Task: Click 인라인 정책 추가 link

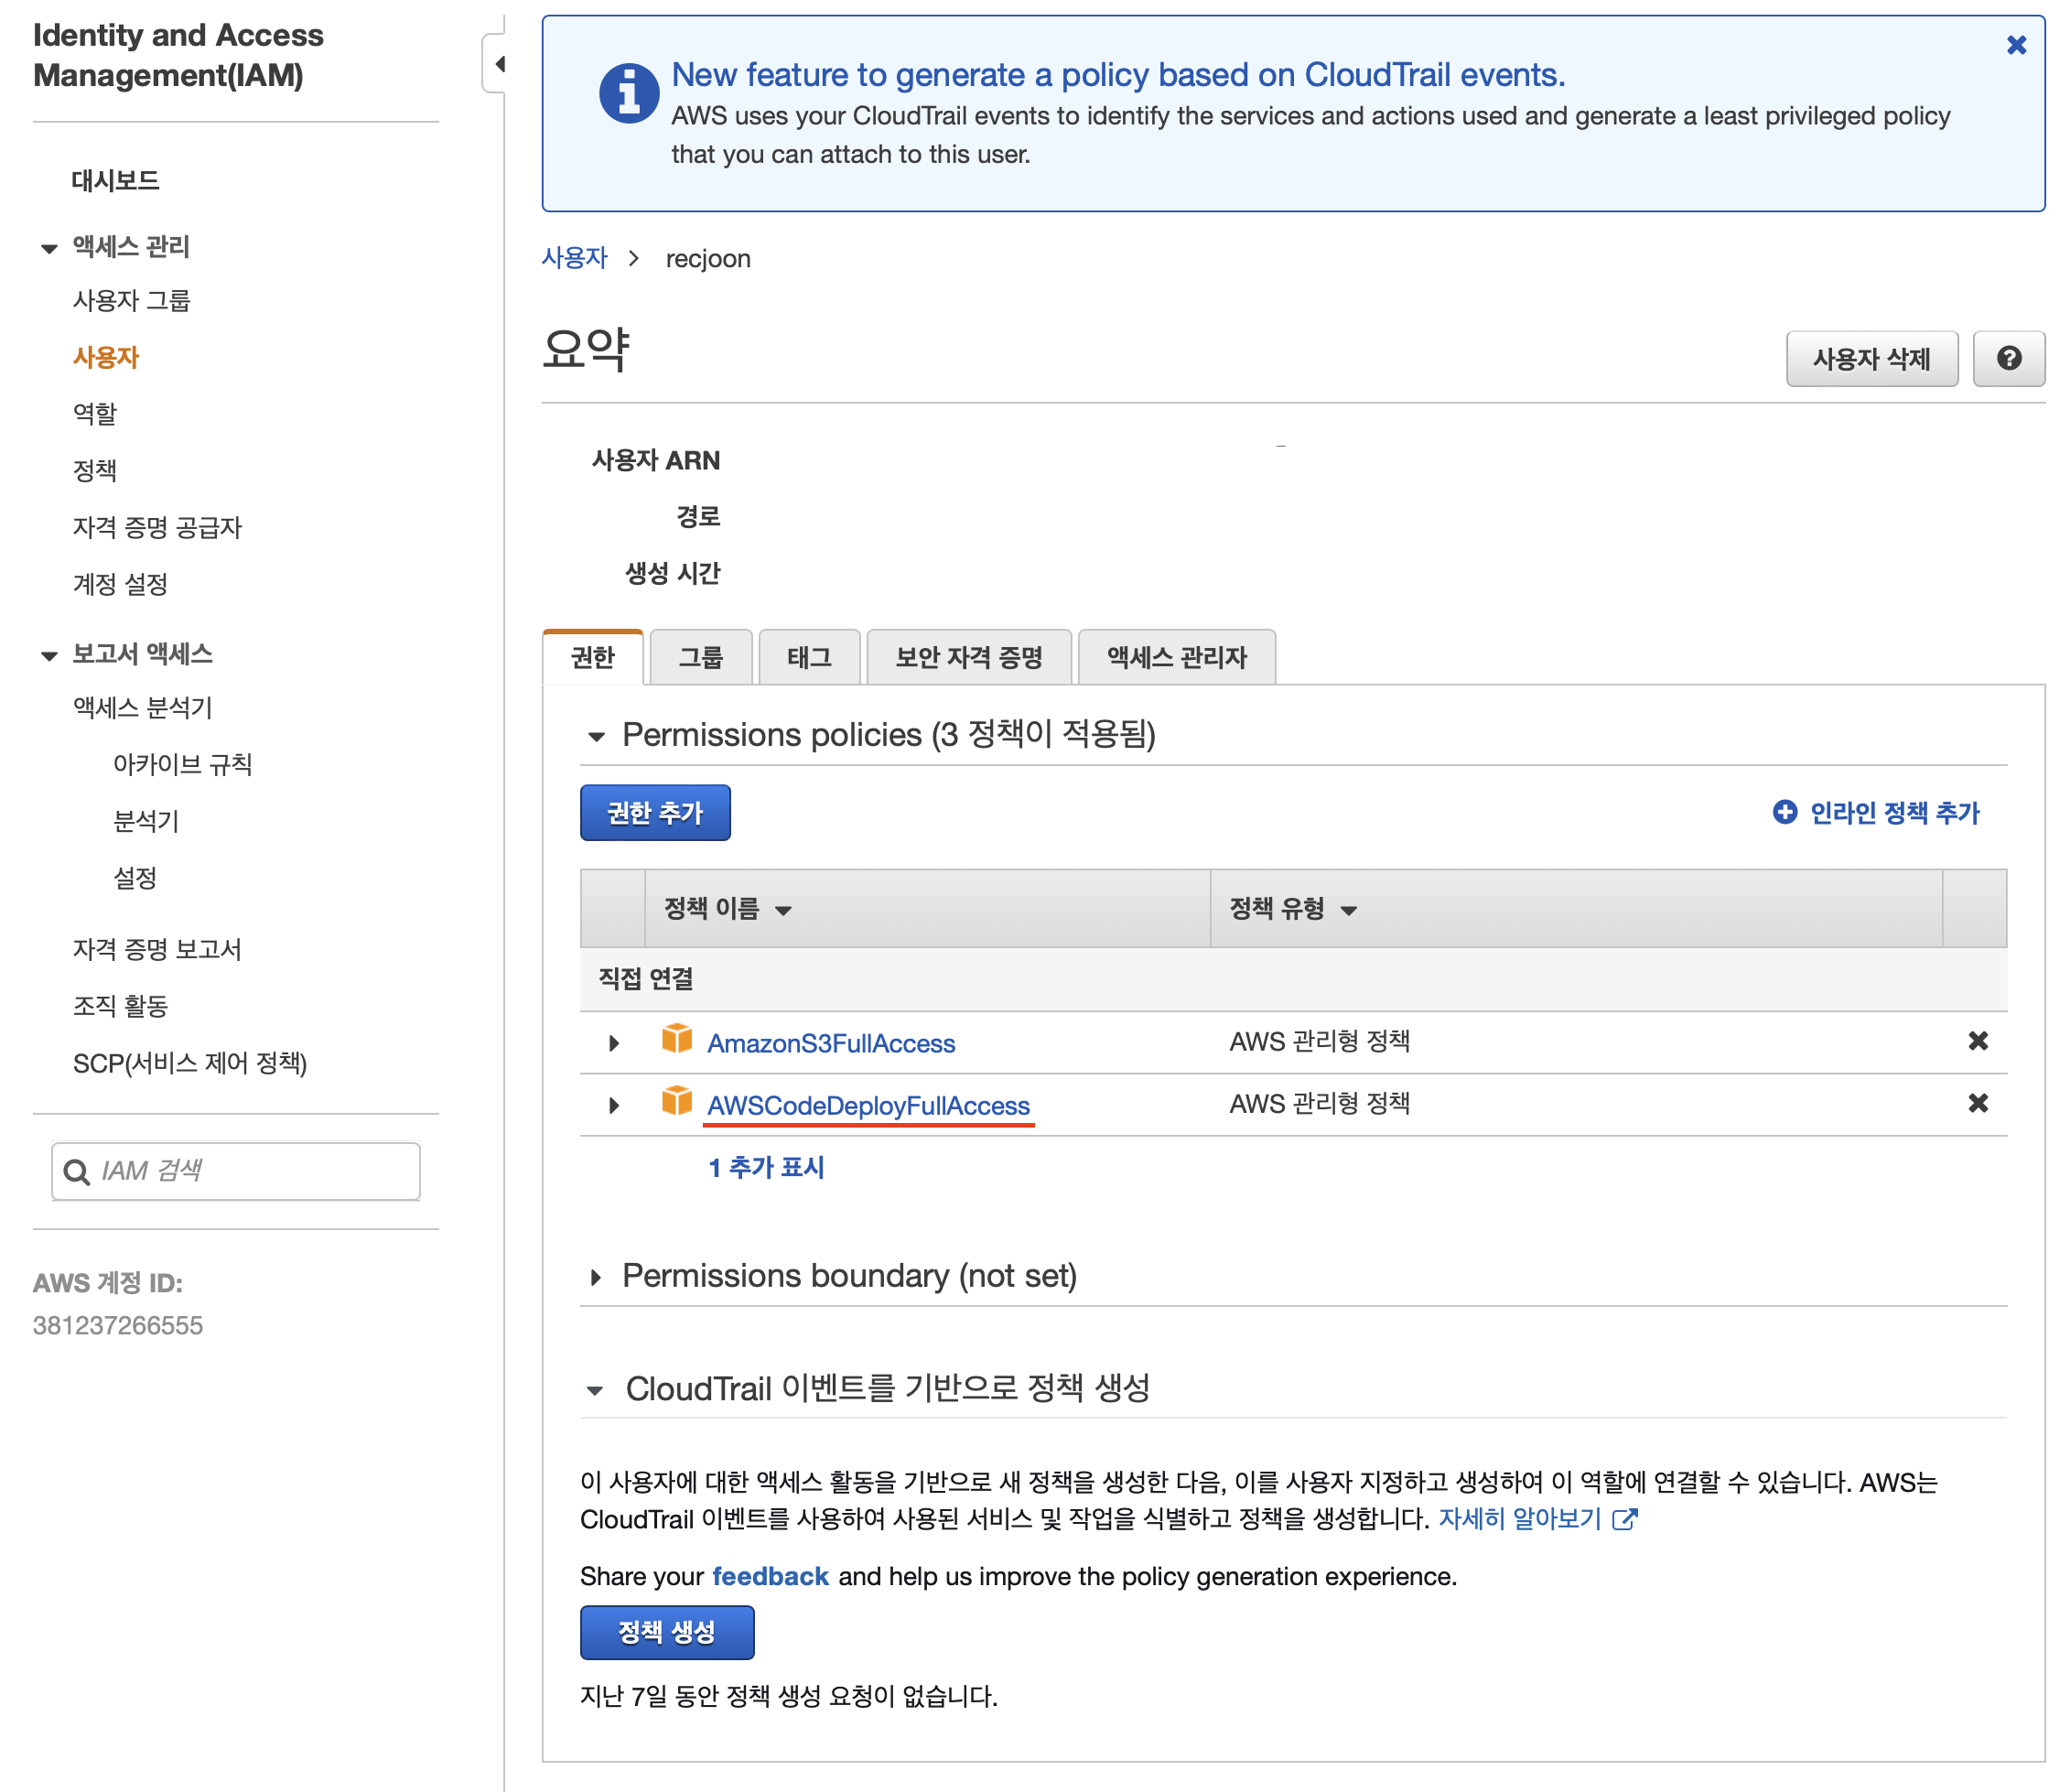Action: click(x=1894, y=812)
